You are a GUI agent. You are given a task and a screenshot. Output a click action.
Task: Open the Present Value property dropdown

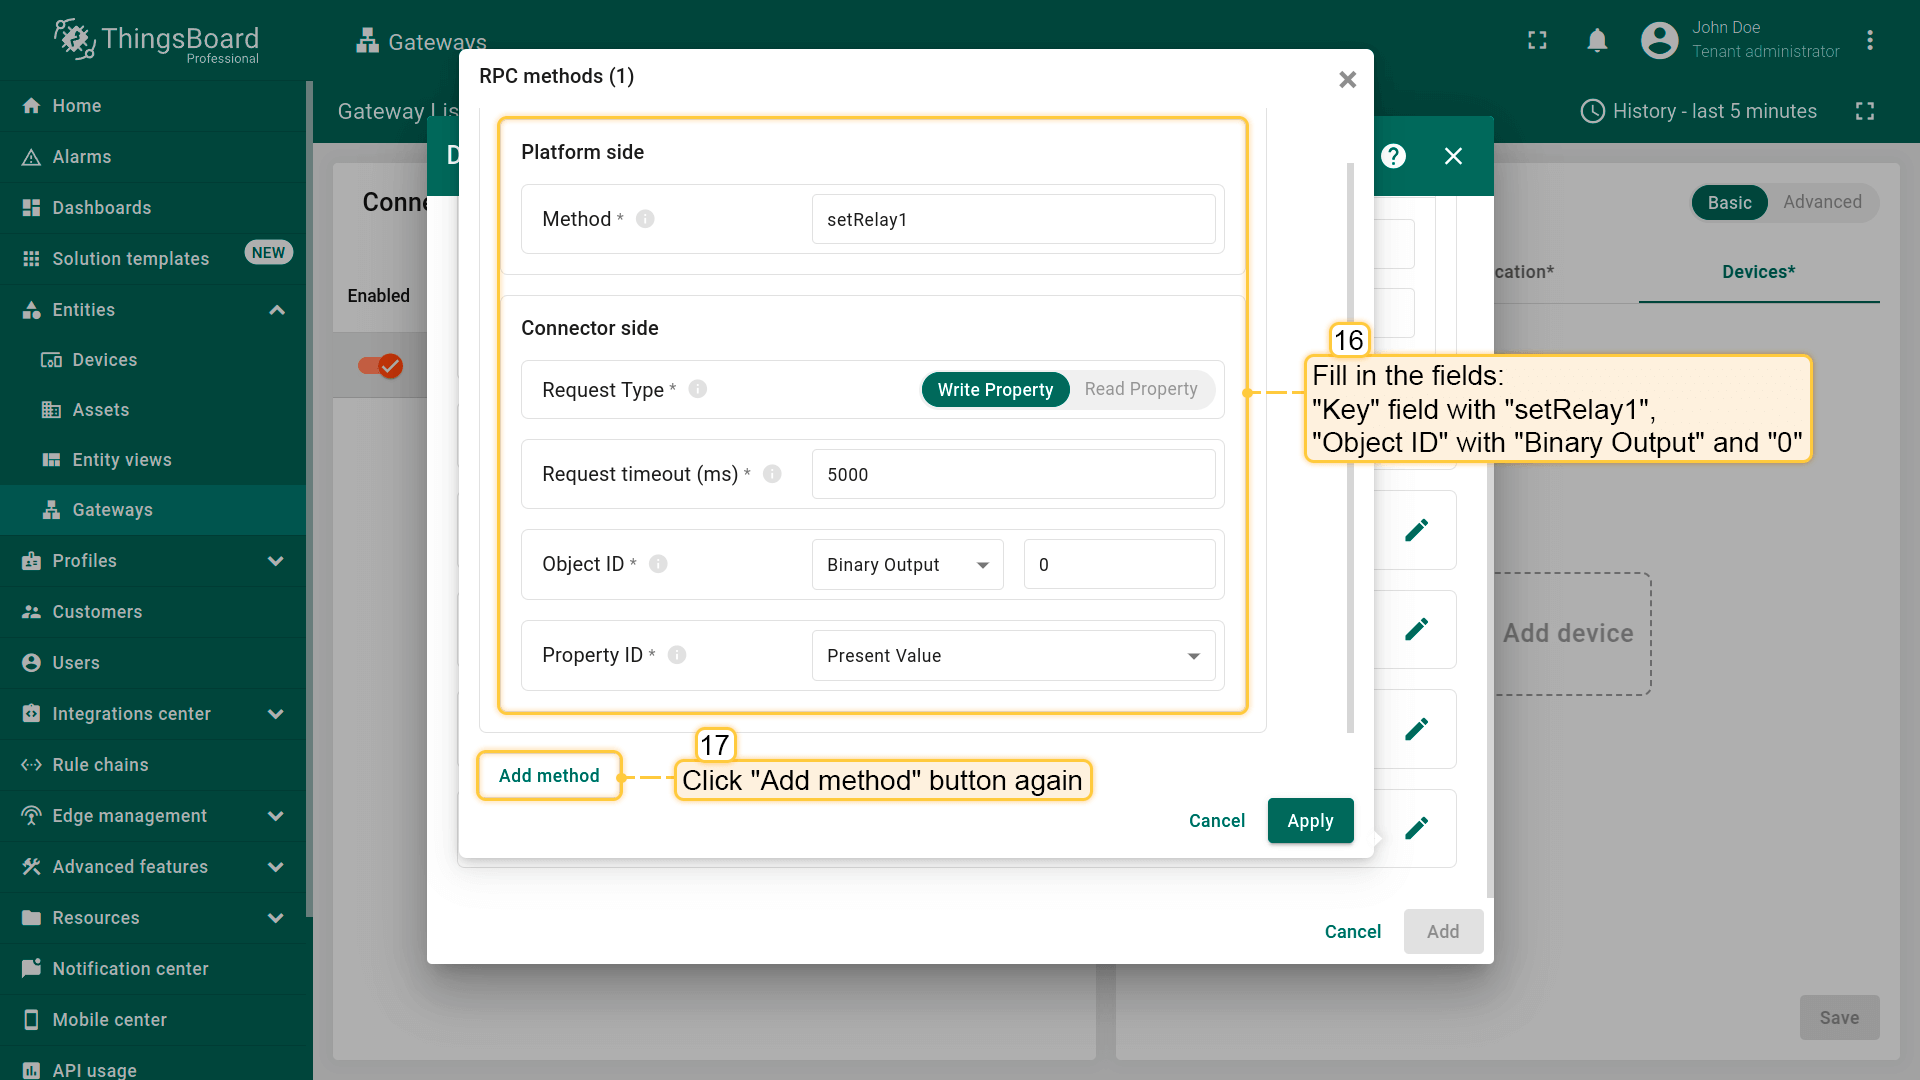pyautogui.click(x=1013, y=656)
